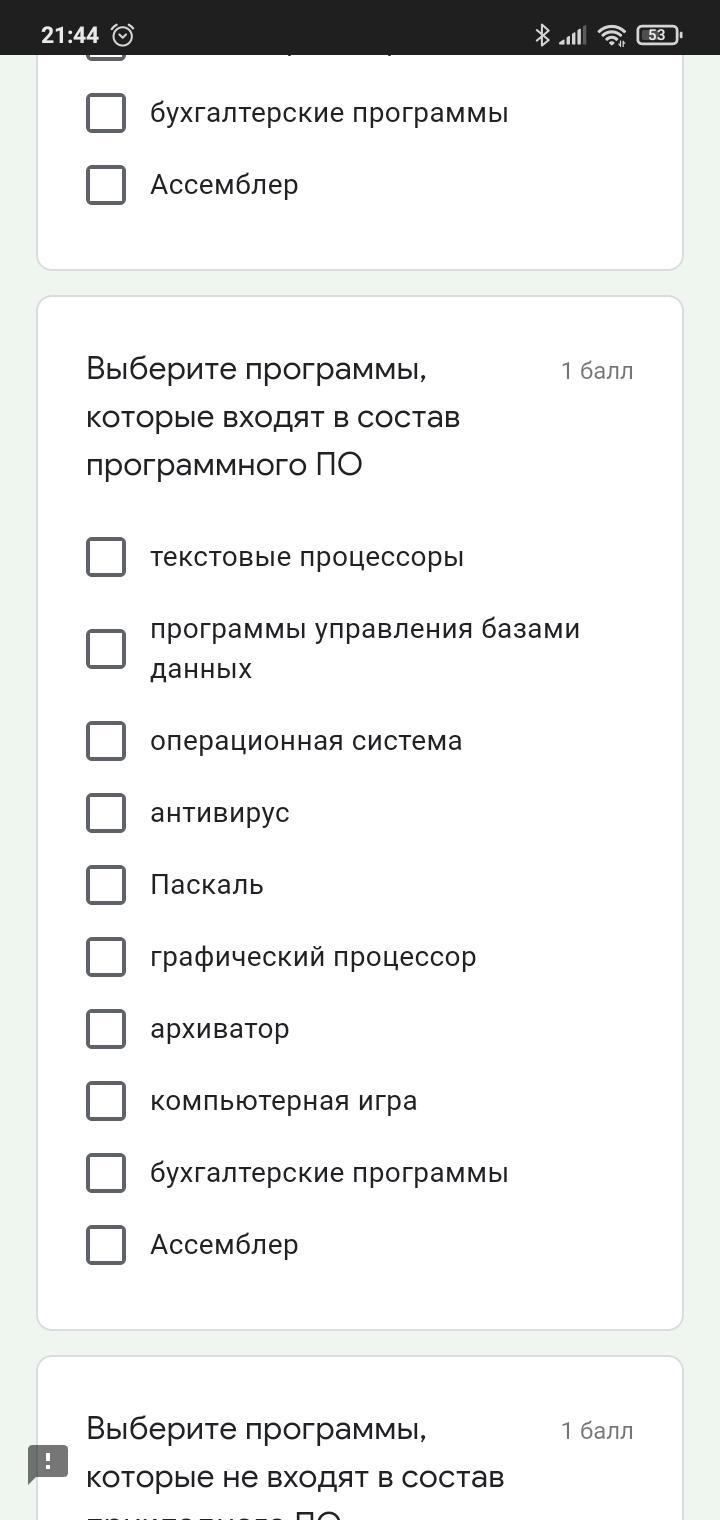
Task: Select the 'архиватор' checkbox
Action: click(106, 1029)
